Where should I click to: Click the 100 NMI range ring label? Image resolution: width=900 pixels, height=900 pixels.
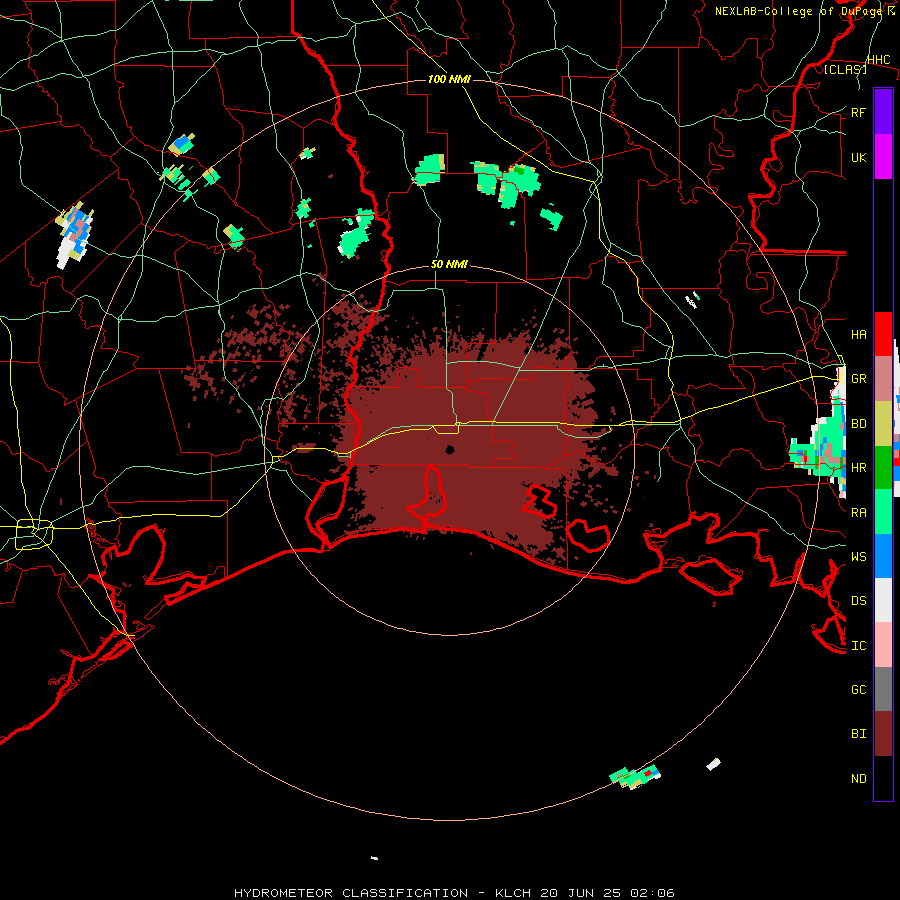(x=449, y=79)
